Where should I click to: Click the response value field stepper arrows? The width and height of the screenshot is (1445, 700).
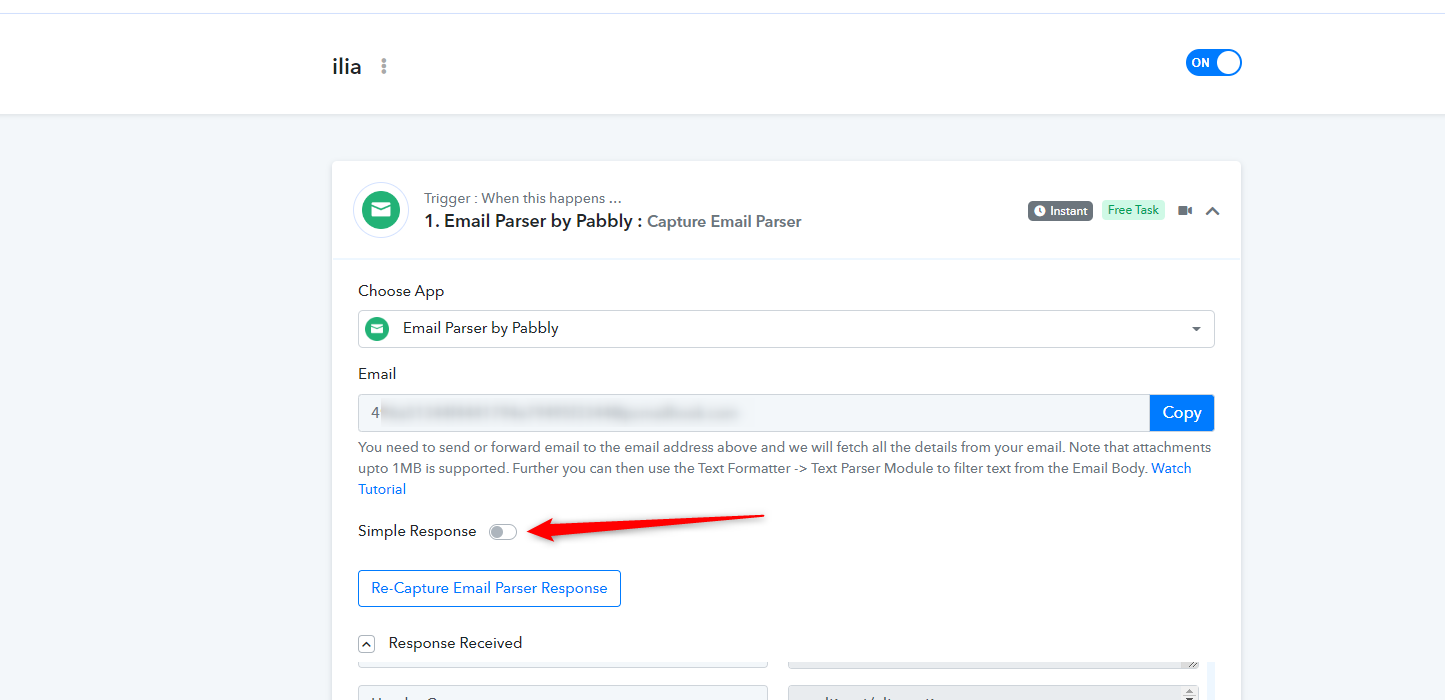pyautogui.click(x=1190, y=692)
